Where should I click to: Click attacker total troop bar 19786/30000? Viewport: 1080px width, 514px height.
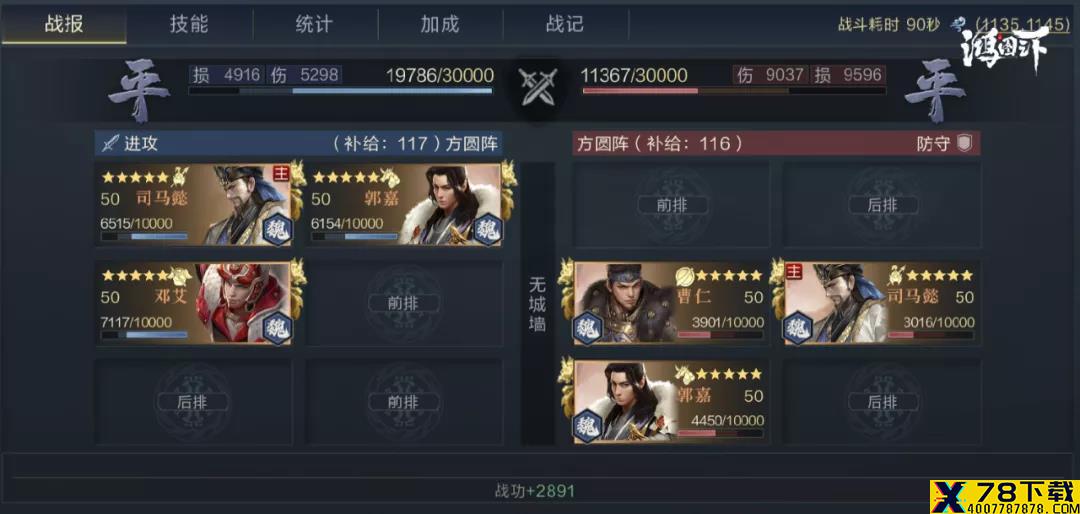341,81
